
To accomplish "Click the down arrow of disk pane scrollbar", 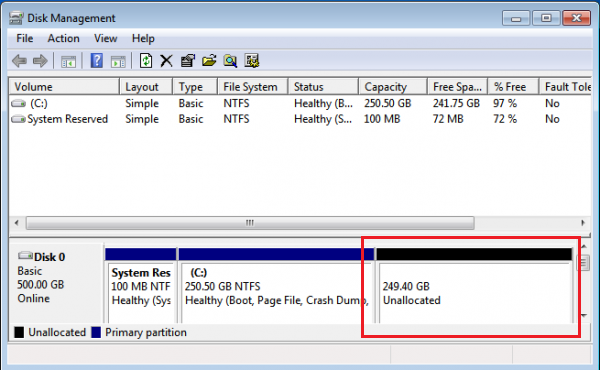I will tap(584, 316).
